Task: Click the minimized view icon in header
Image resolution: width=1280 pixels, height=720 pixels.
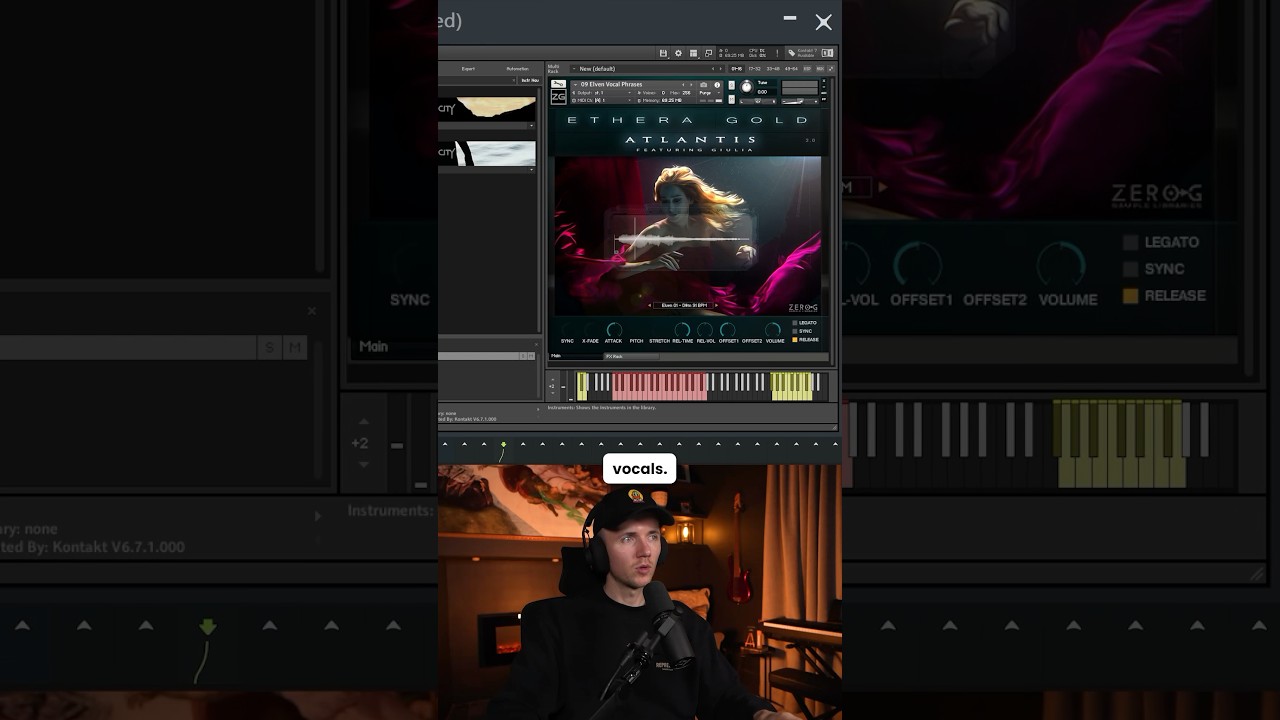Action: (x=708, y=53)
